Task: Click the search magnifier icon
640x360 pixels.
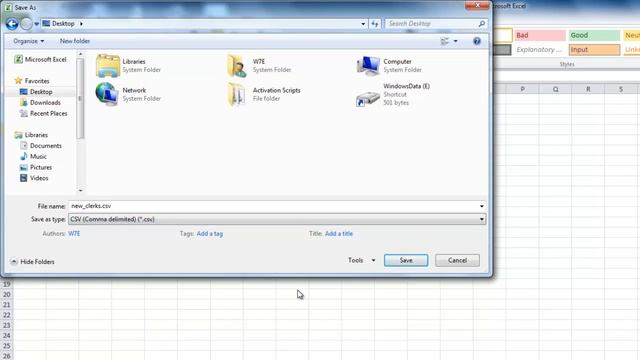Action: tap(482, 24)
